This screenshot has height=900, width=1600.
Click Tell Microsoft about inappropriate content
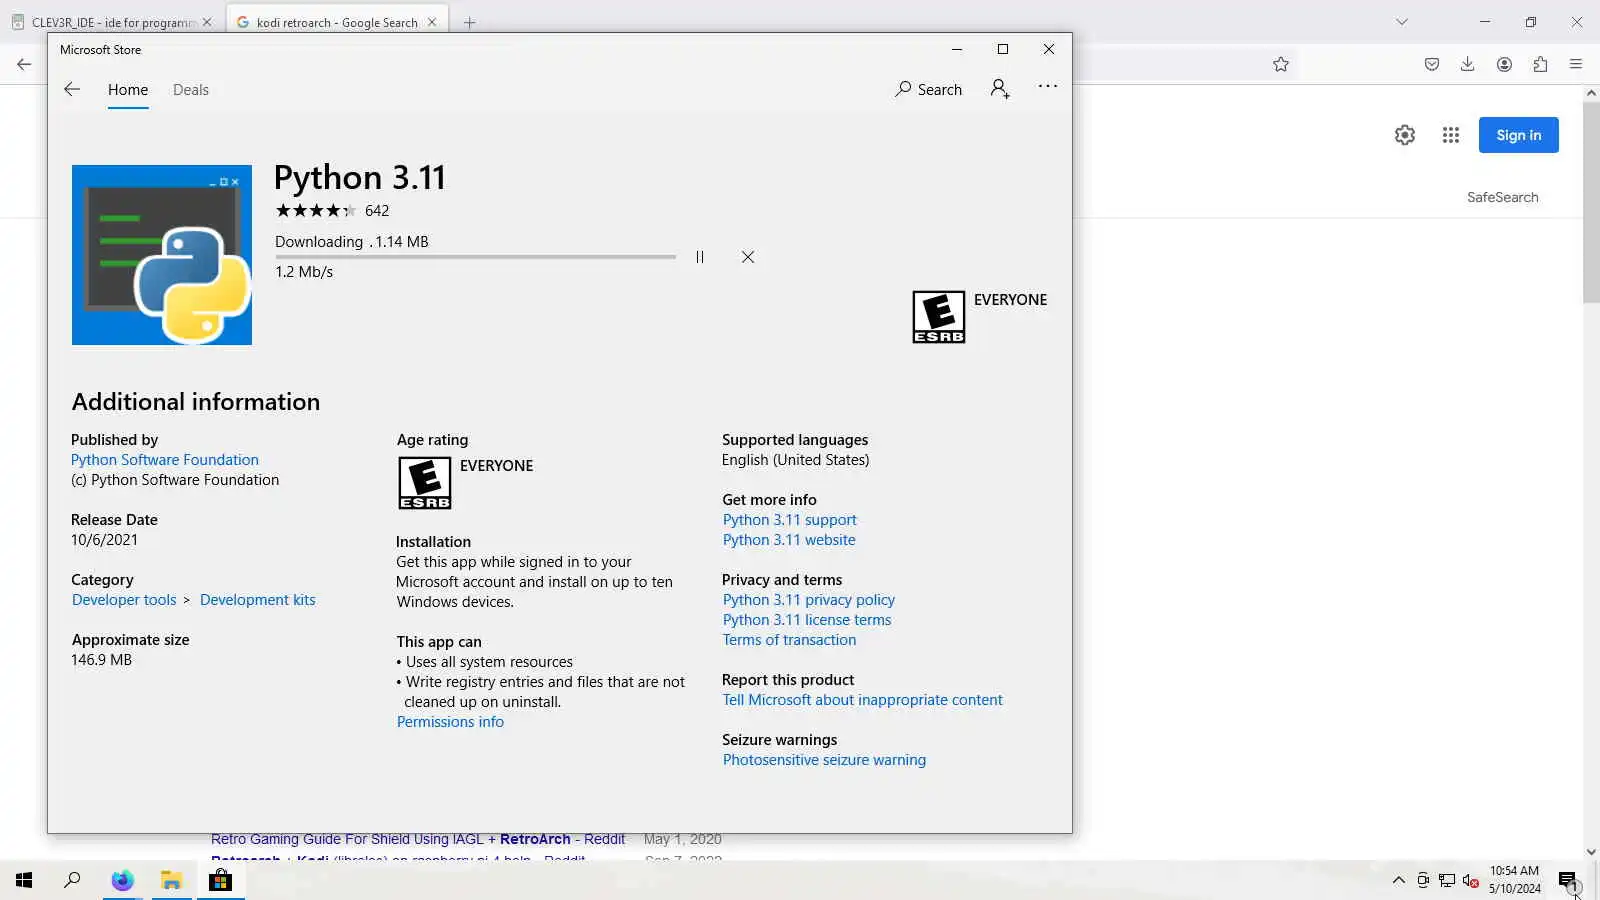click(x=862, y=700)
